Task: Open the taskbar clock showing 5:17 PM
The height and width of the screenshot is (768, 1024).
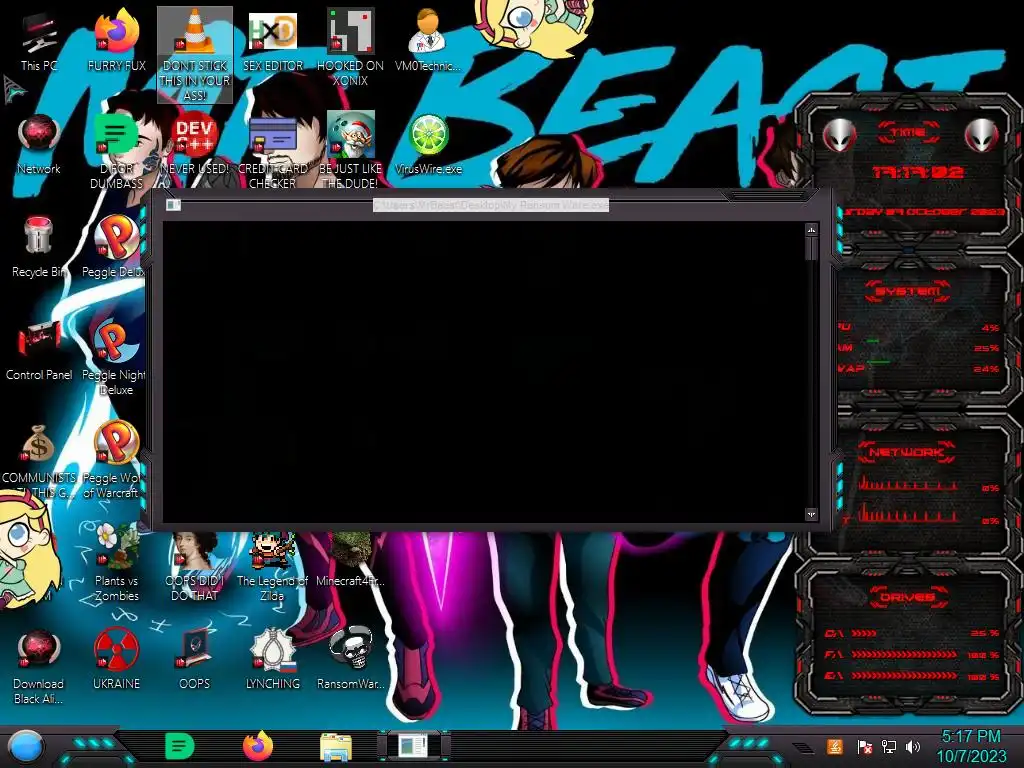Action: click(x=972, y=746)
